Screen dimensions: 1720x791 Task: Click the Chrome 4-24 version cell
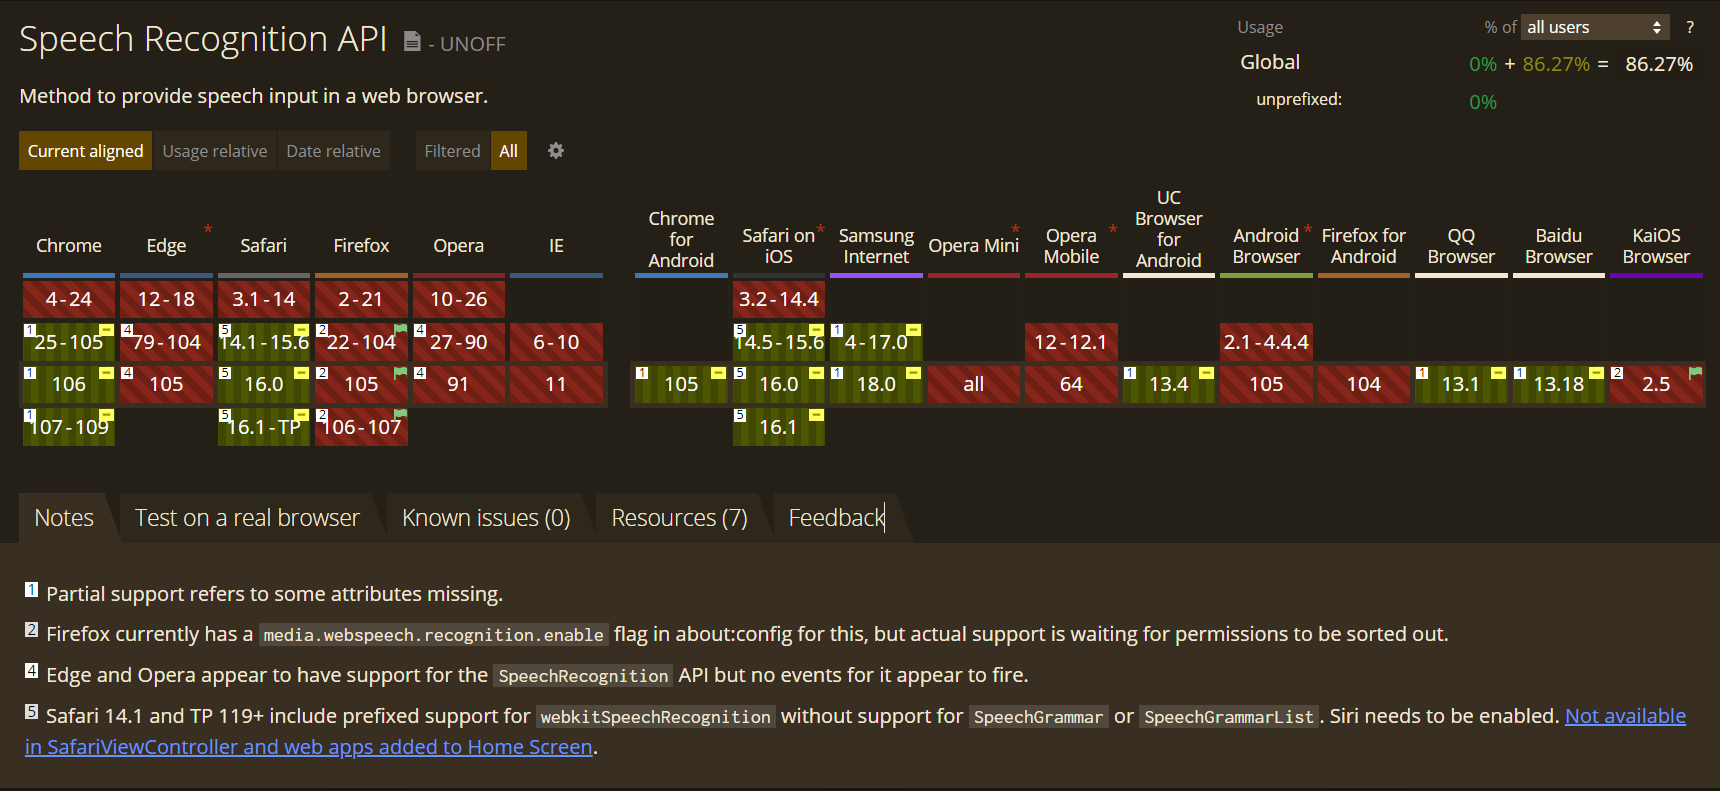tap(69, 299)
